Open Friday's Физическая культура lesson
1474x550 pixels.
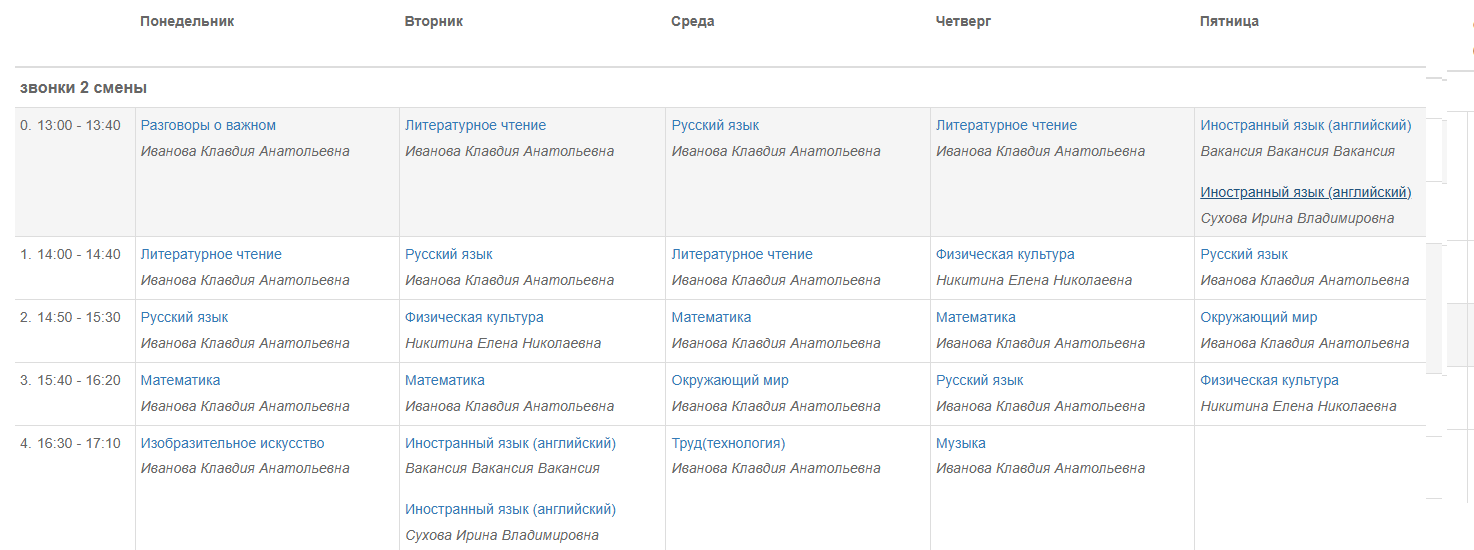1269,380
